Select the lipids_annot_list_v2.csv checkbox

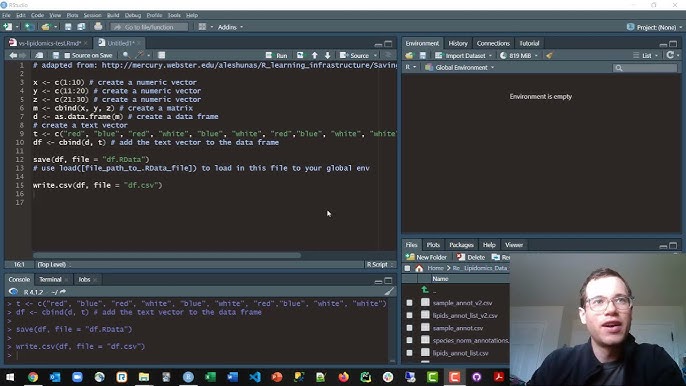pos(409,316)
